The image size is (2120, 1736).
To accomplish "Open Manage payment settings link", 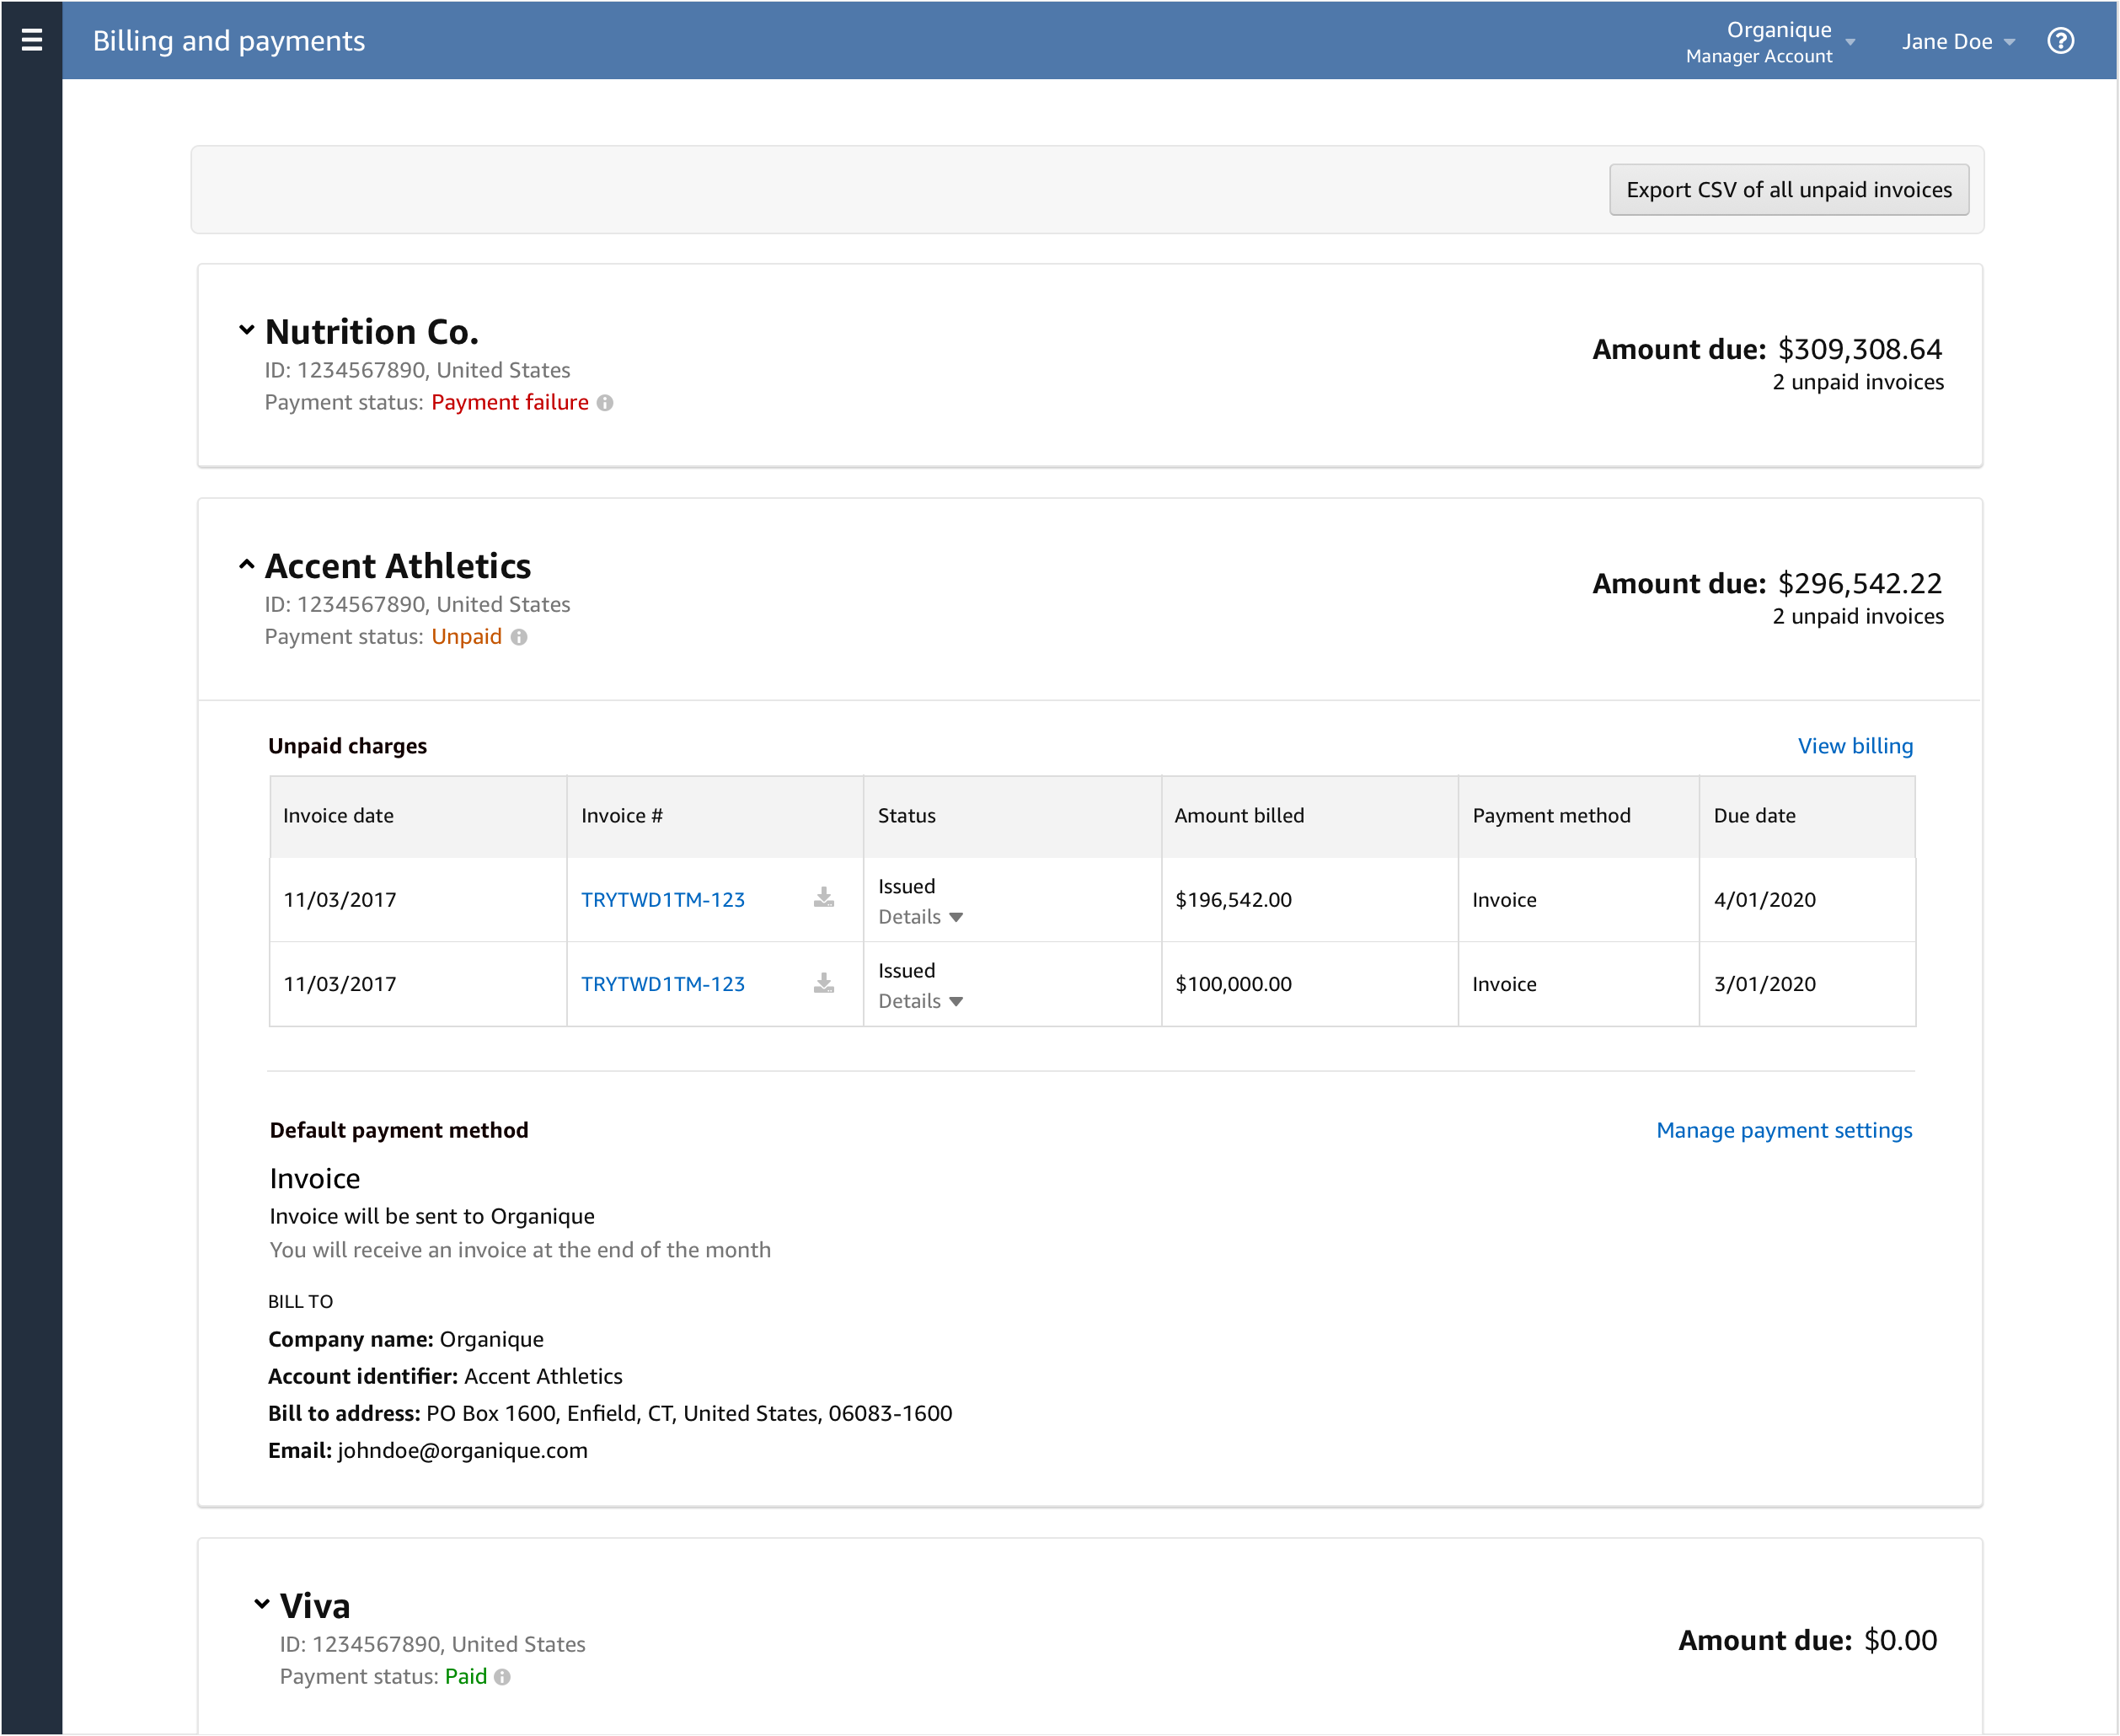I will click(x=1783, y=1130).
